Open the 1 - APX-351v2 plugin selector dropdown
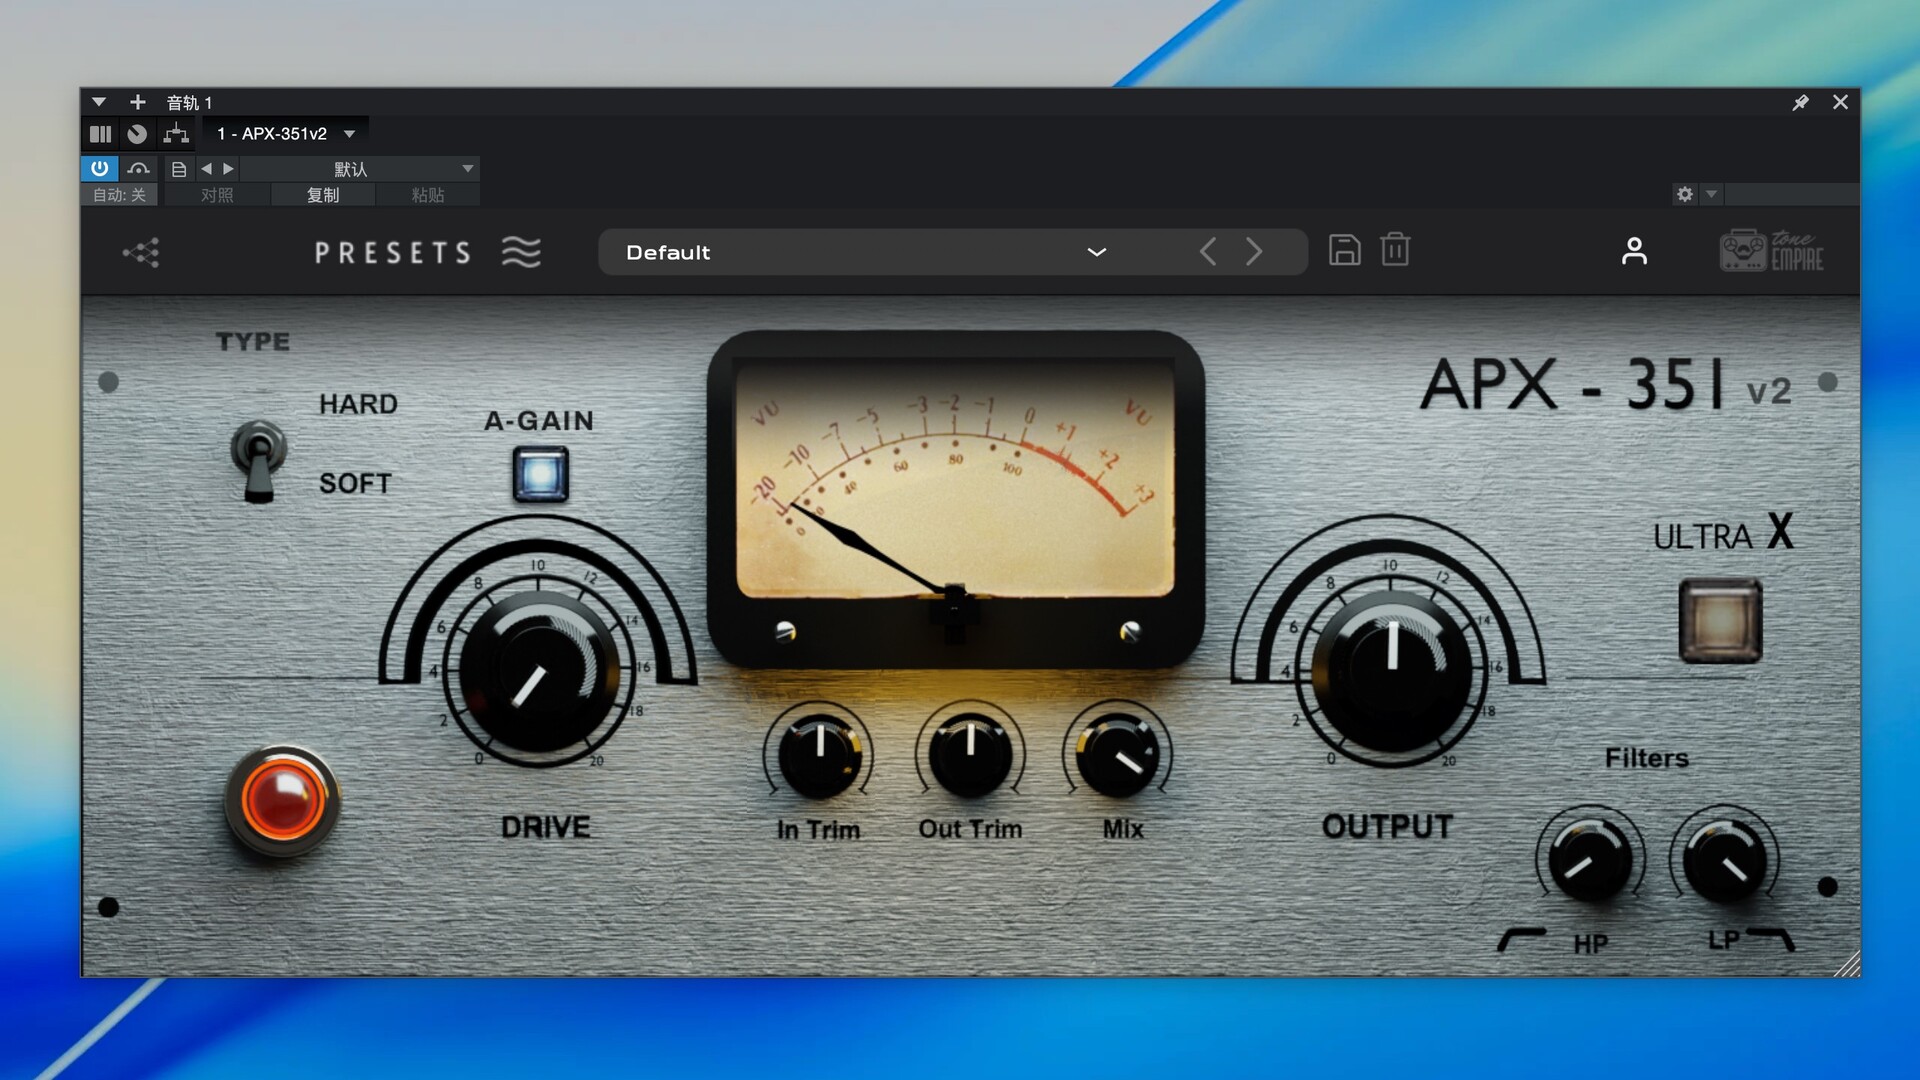 286,134
